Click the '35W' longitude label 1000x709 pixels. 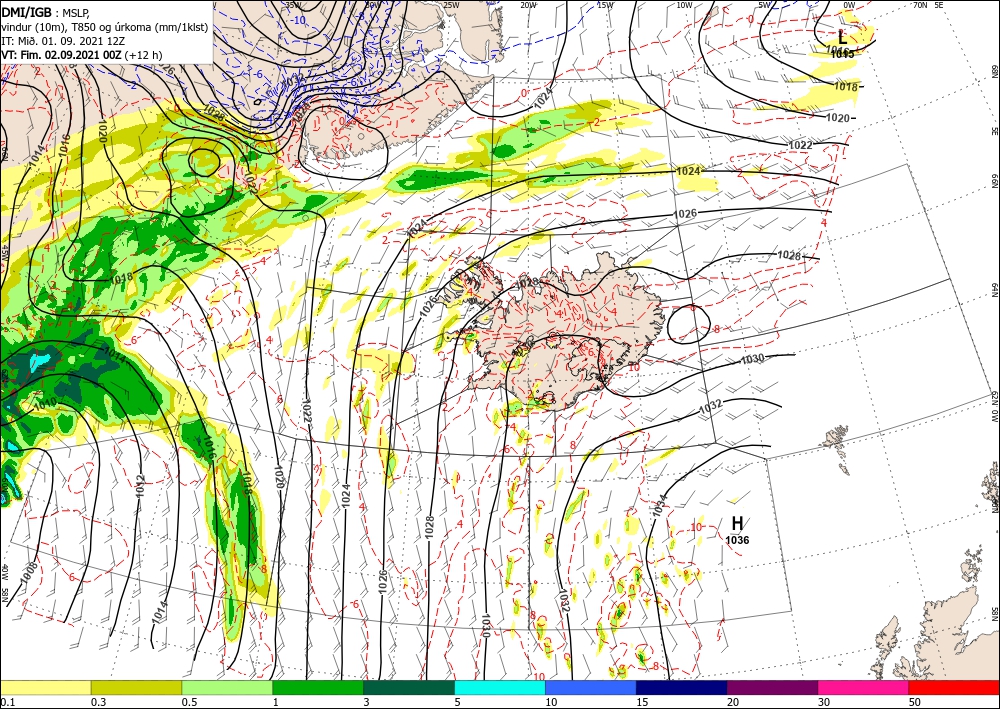coord(293,5)
